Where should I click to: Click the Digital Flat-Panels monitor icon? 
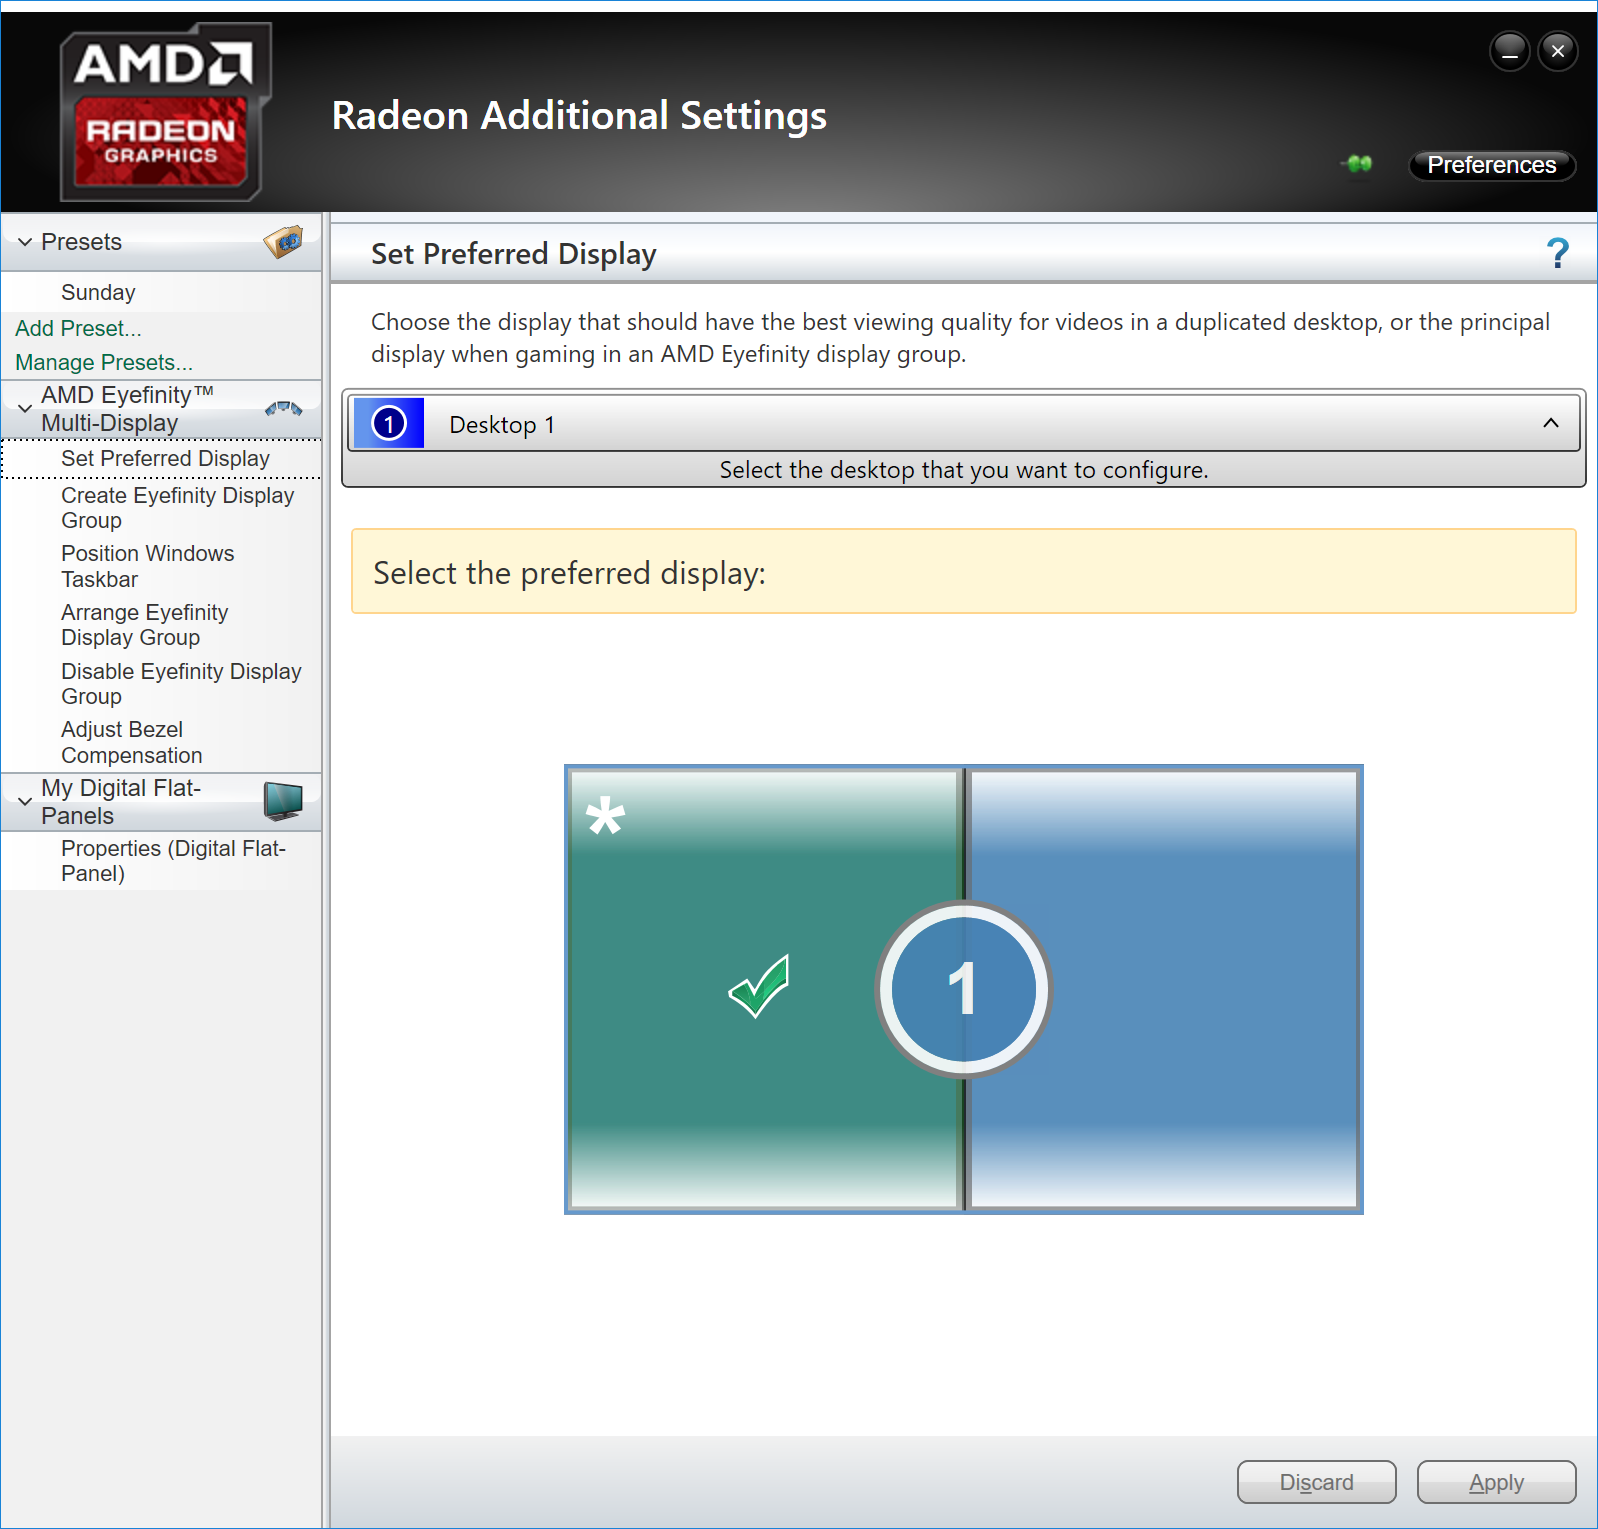click(283, 801)
